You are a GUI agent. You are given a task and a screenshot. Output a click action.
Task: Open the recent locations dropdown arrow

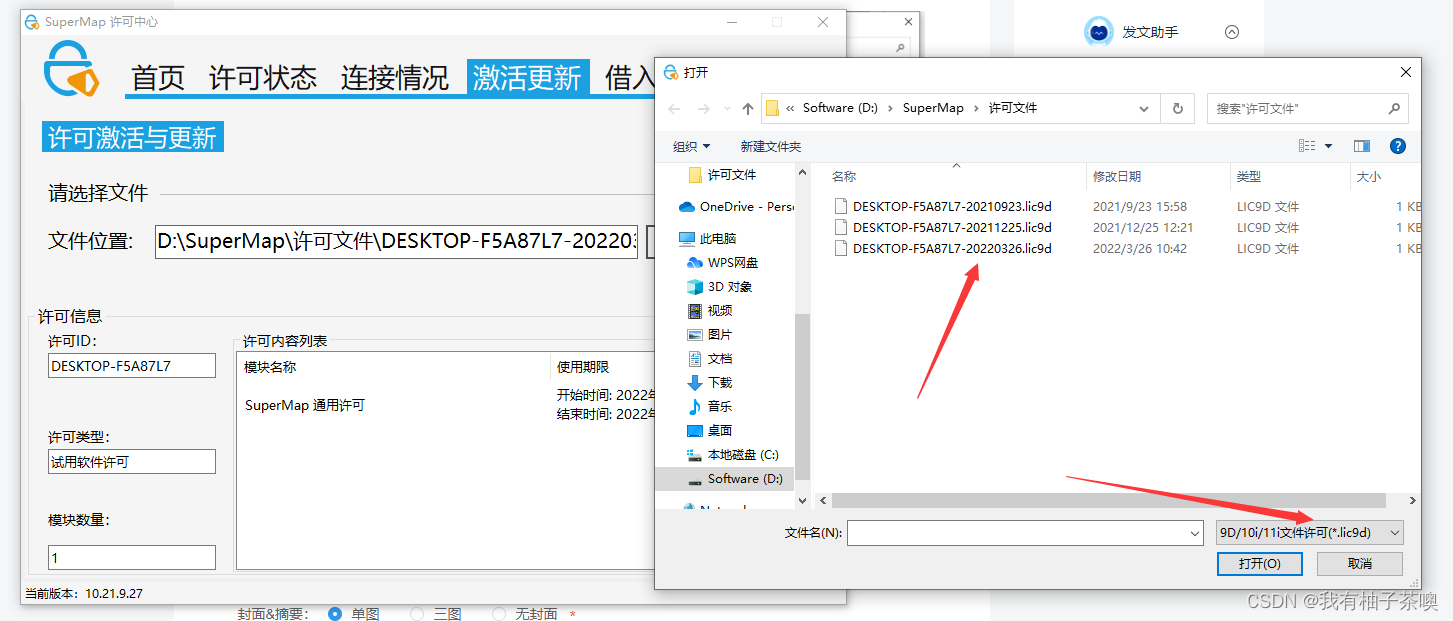726,108
